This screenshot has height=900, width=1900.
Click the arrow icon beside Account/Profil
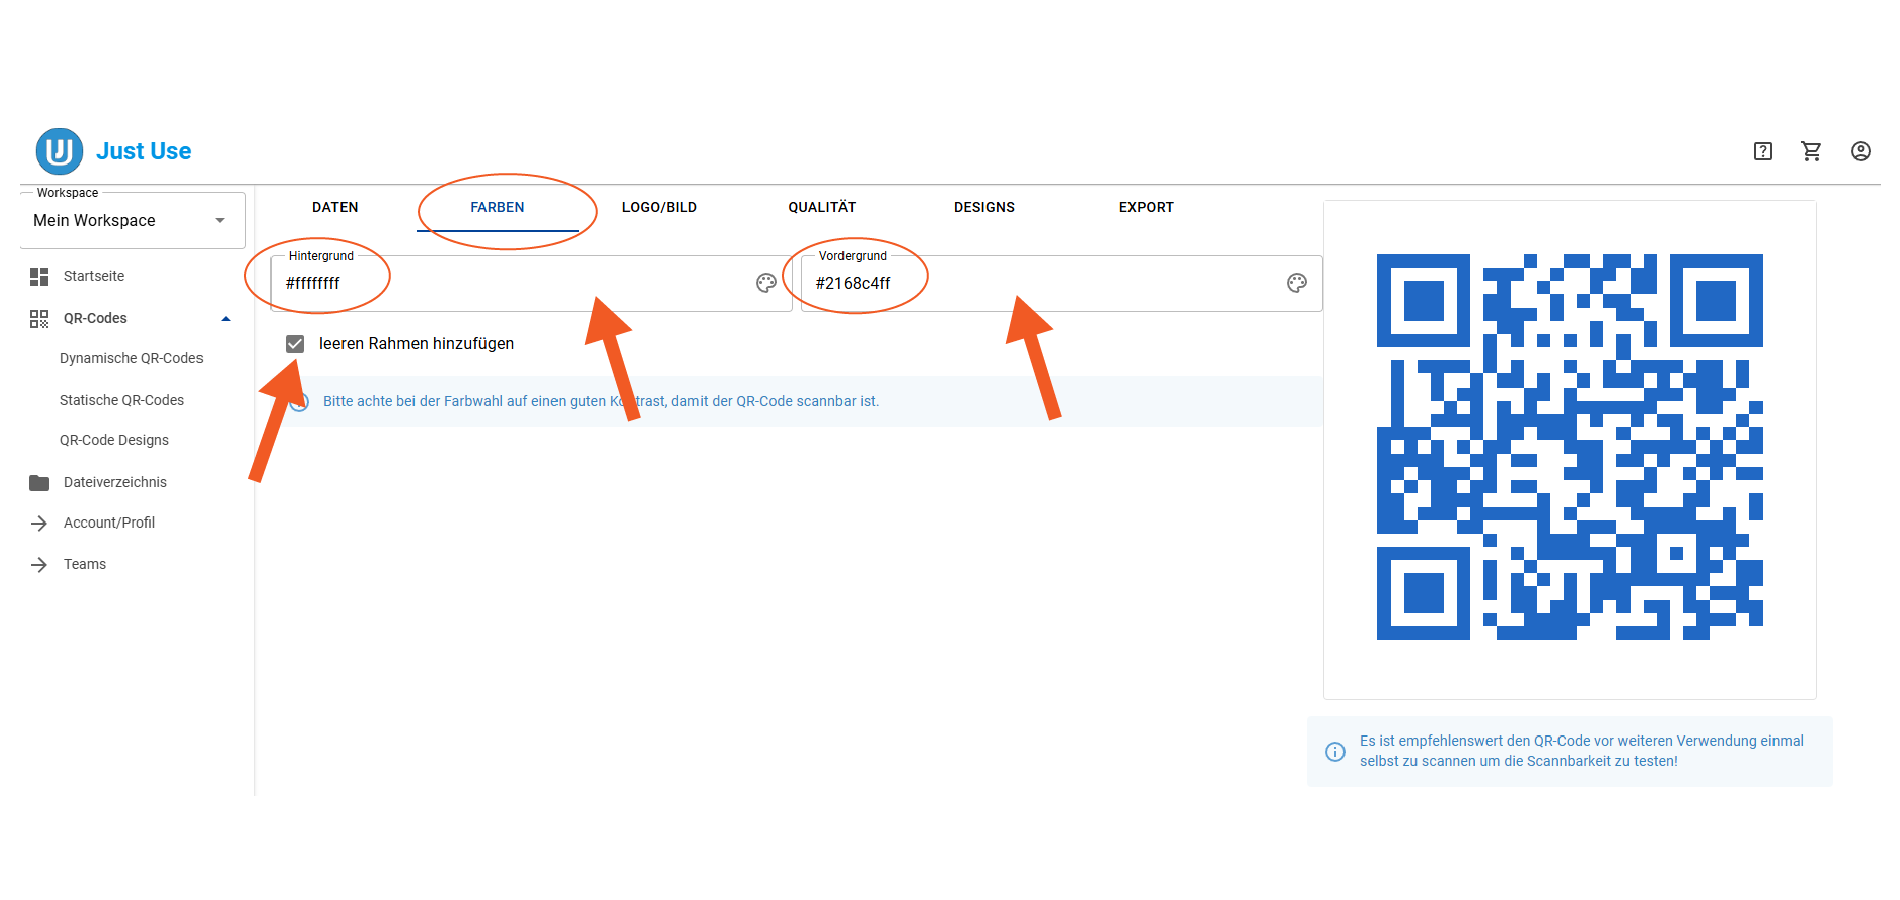[39, 523]
